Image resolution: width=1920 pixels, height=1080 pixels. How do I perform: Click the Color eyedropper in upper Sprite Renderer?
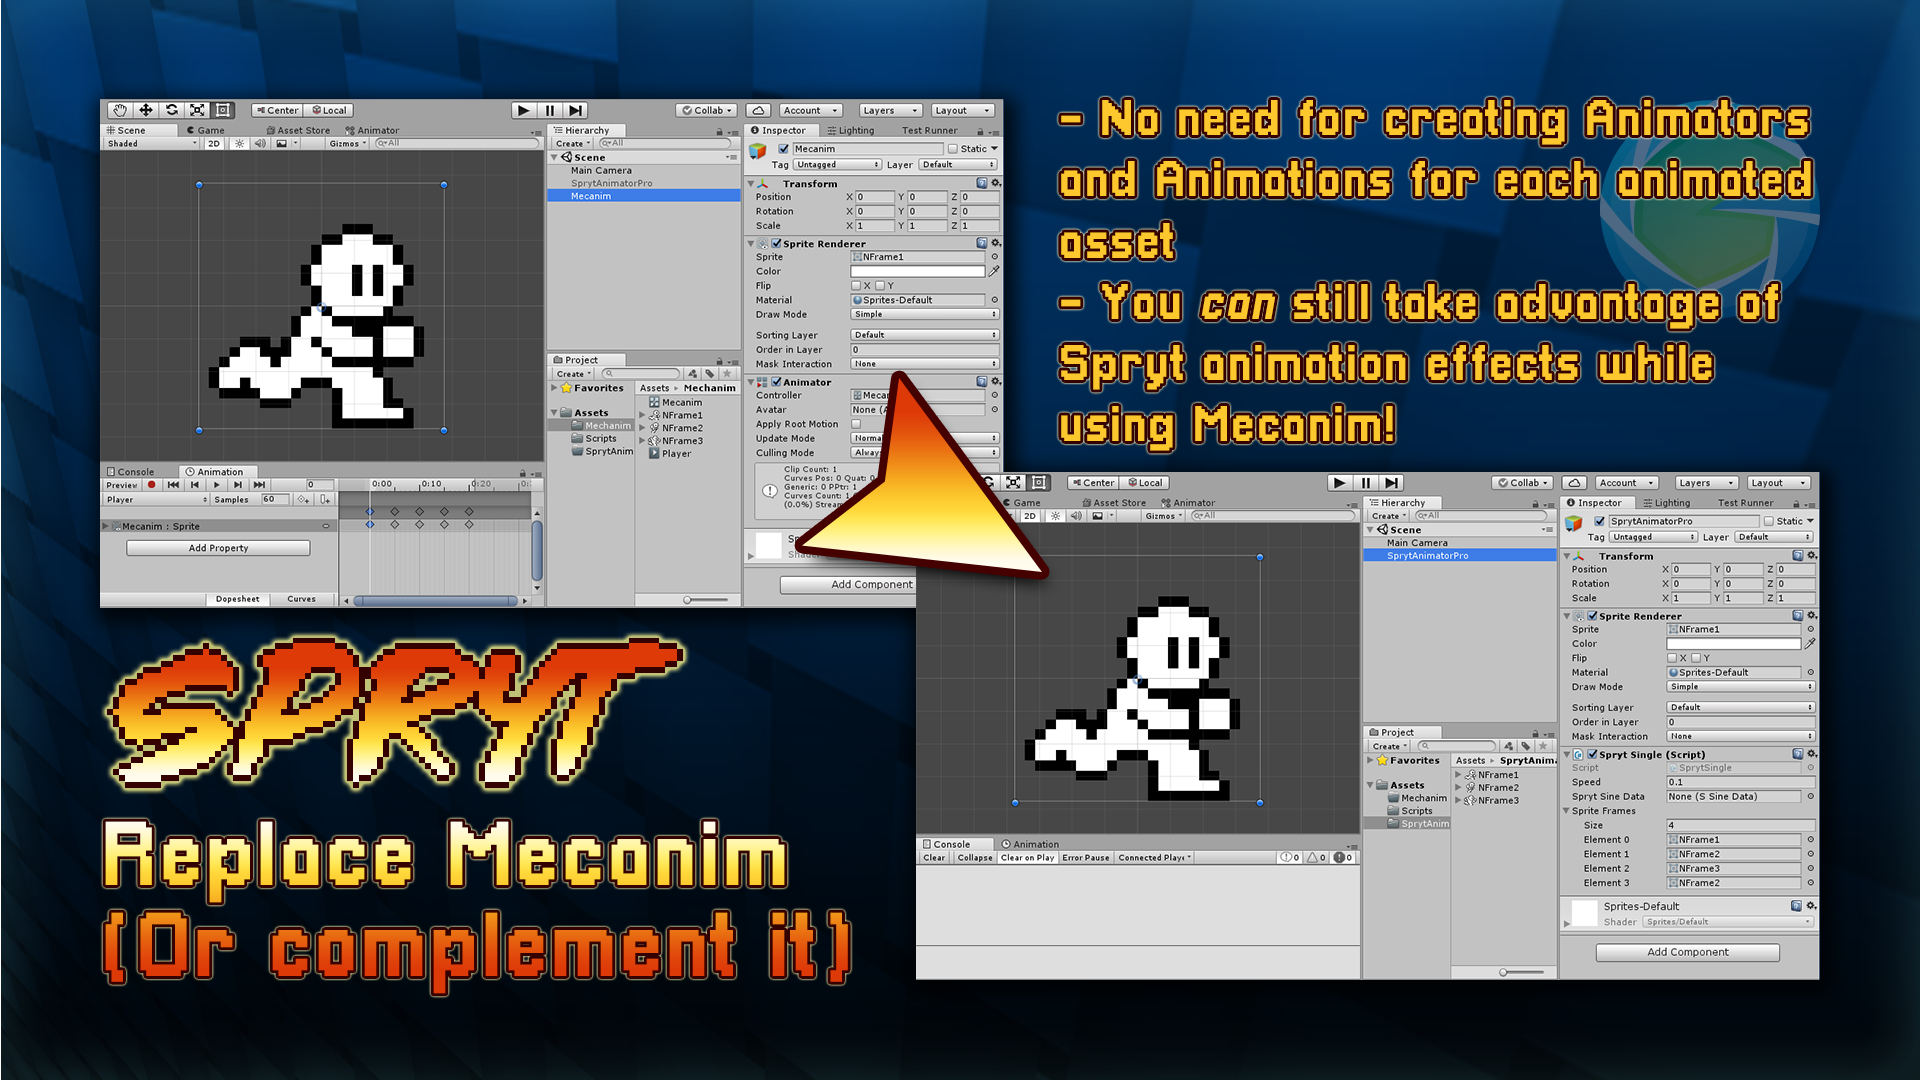(994, 271)
